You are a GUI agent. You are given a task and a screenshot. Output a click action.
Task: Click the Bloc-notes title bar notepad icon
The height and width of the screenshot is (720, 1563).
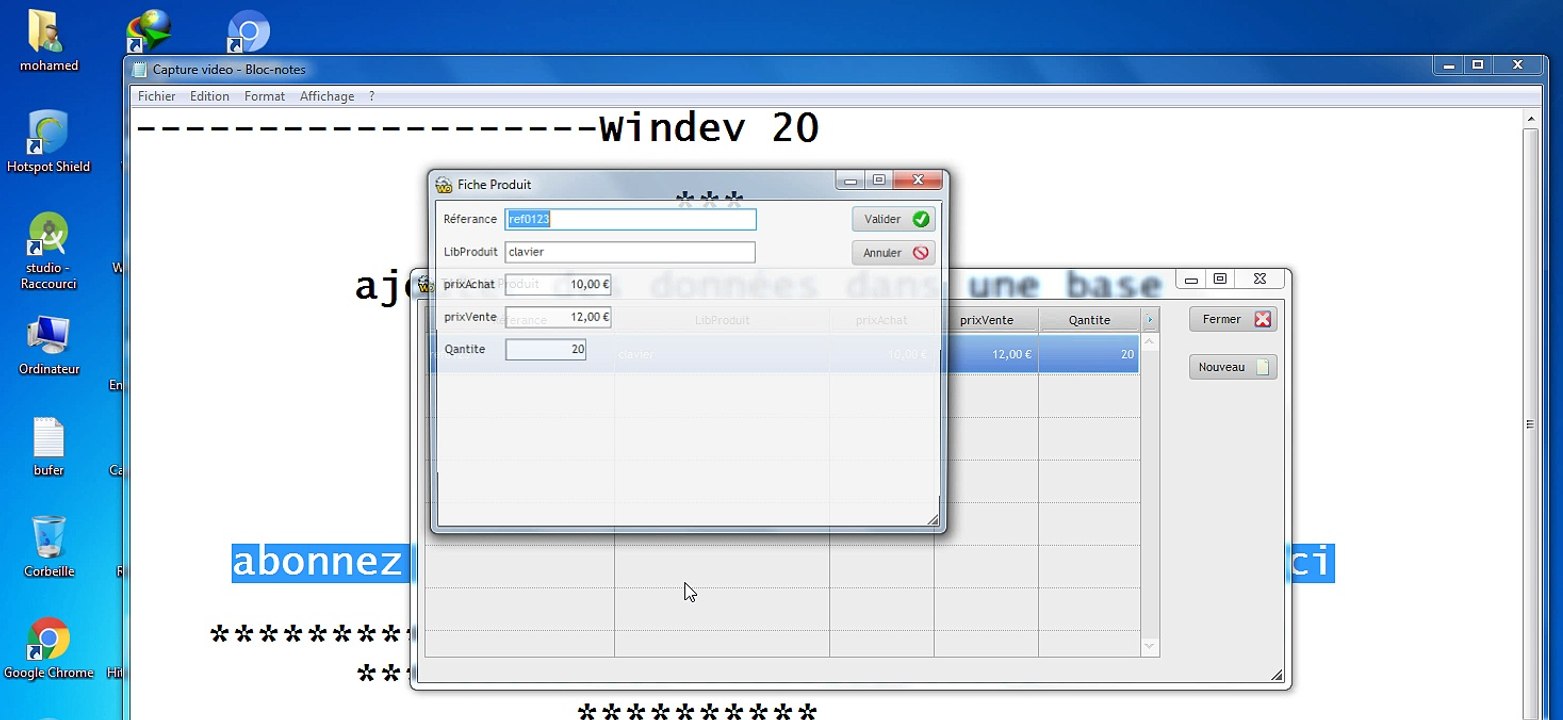coord(140,69)
